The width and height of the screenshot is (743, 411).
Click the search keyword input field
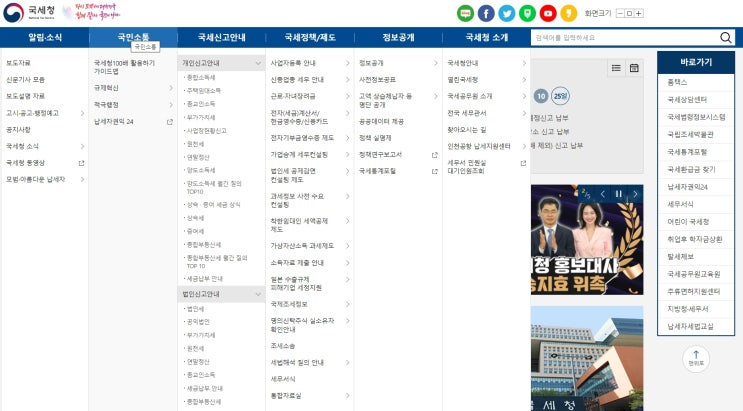pos(625,37)
